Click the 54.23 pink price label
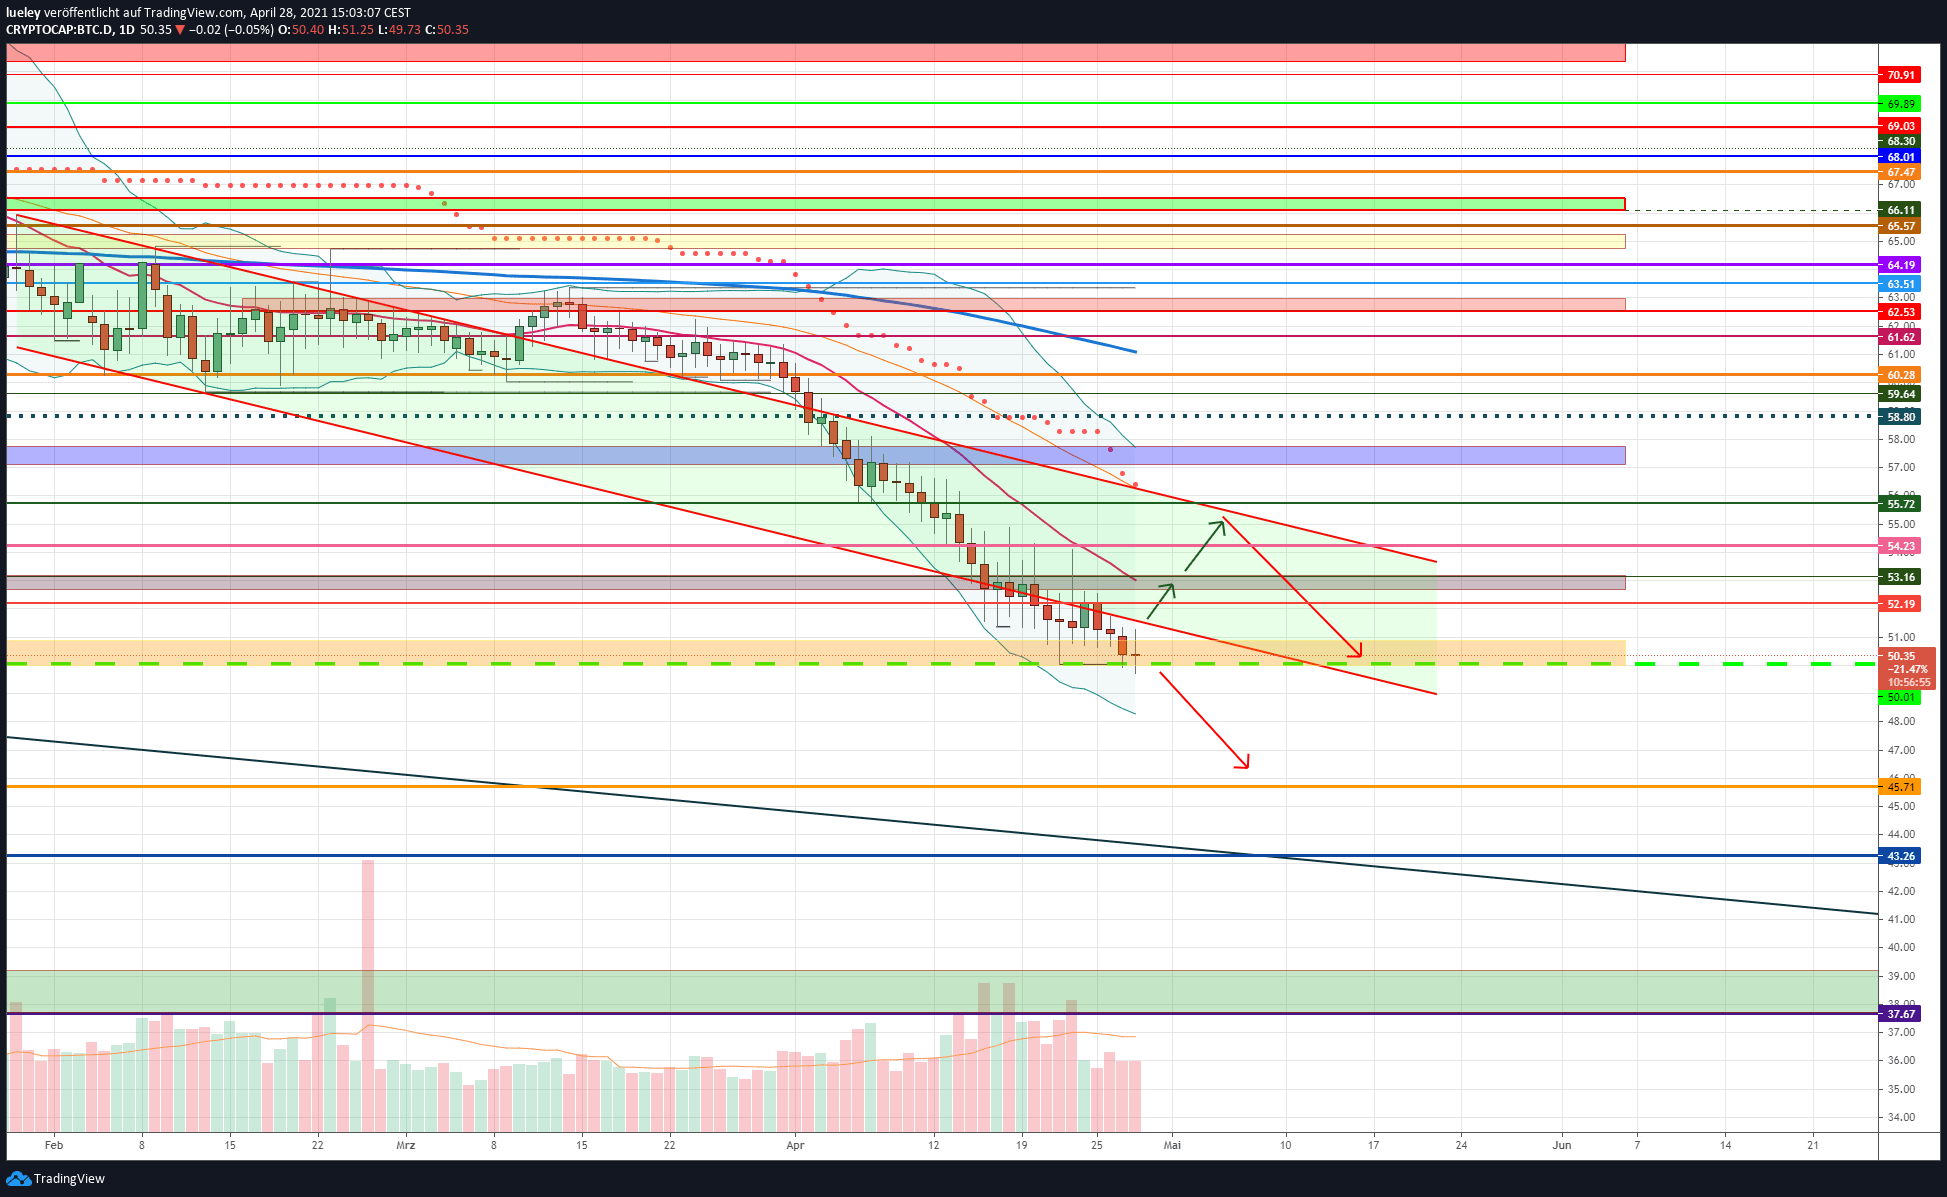This screenshot has height=1197, width=1947. pyautogui.click(x=1900, y=546)
